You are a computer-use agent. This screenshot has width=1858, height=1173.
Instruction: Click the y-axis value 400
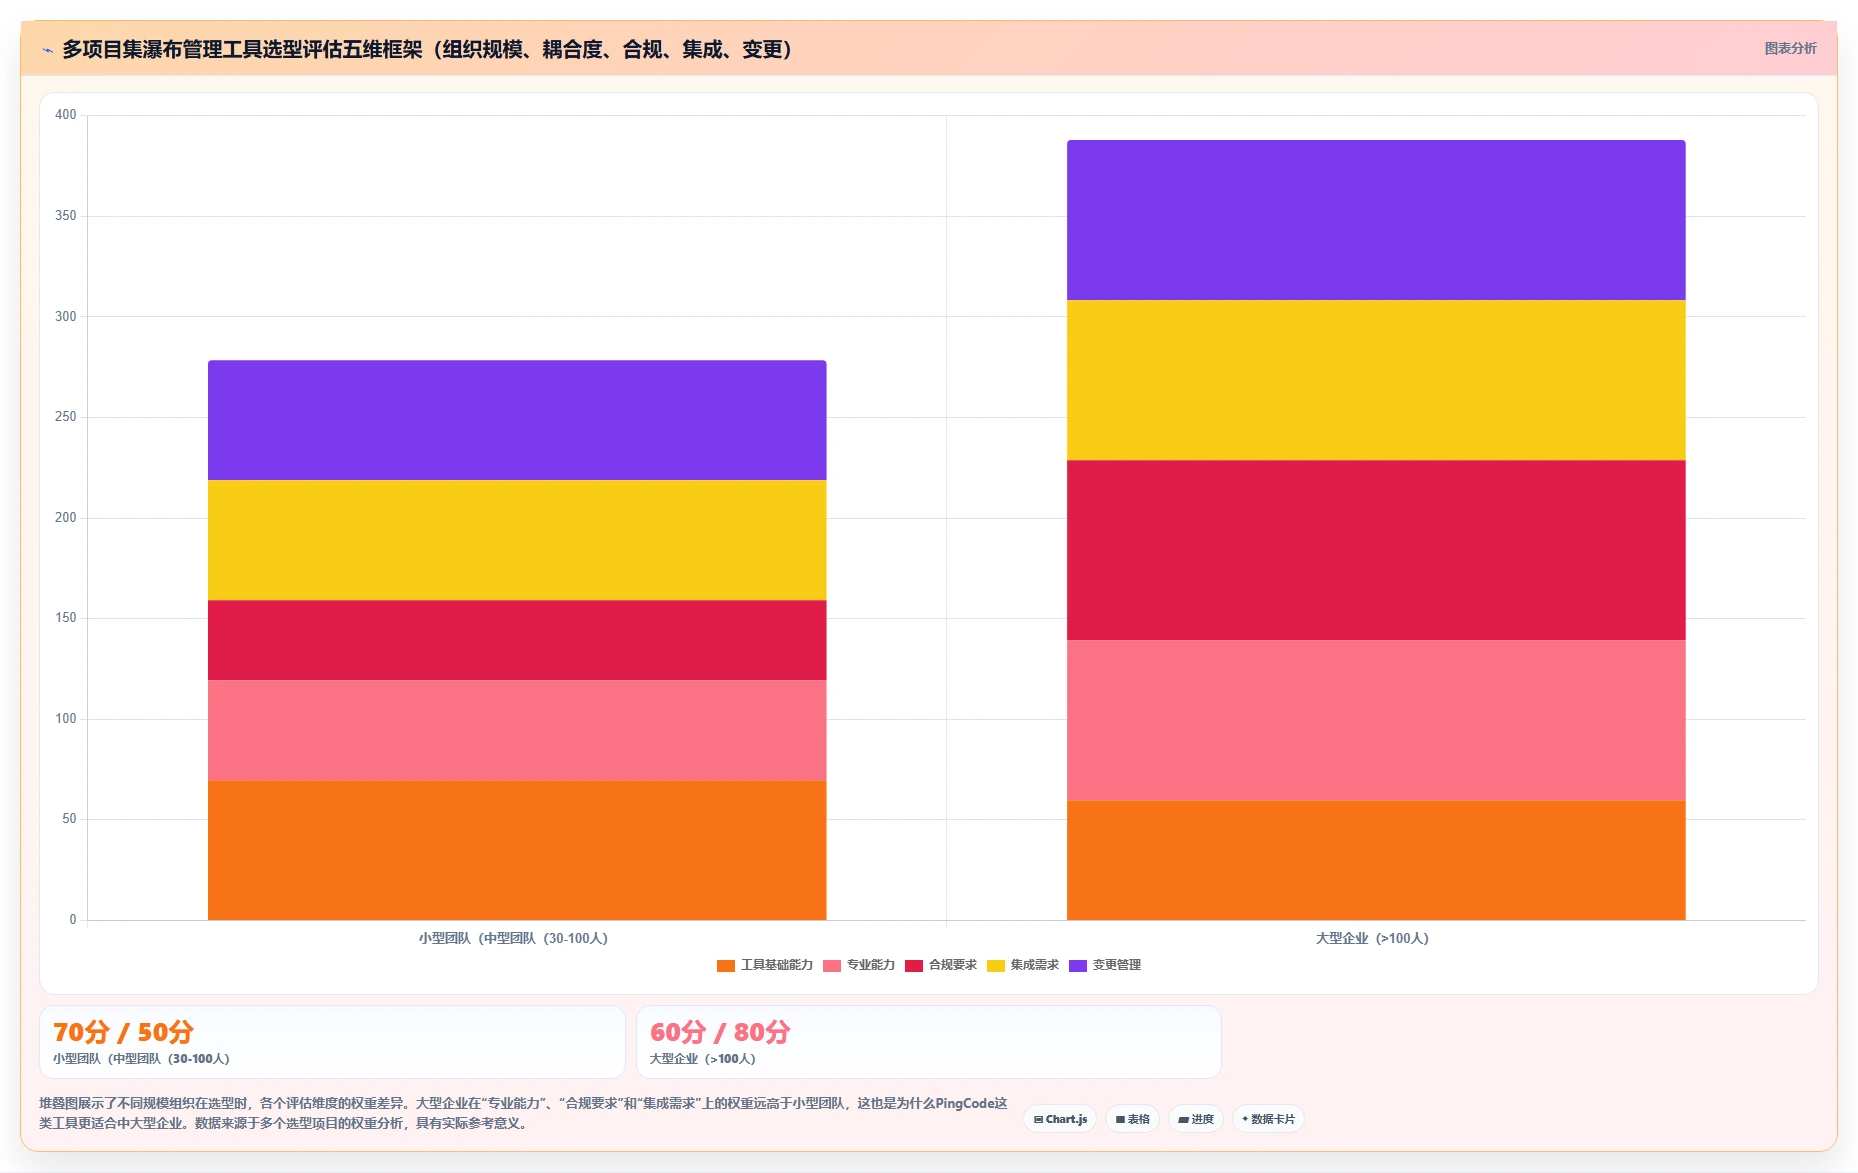tap(66, 115)
